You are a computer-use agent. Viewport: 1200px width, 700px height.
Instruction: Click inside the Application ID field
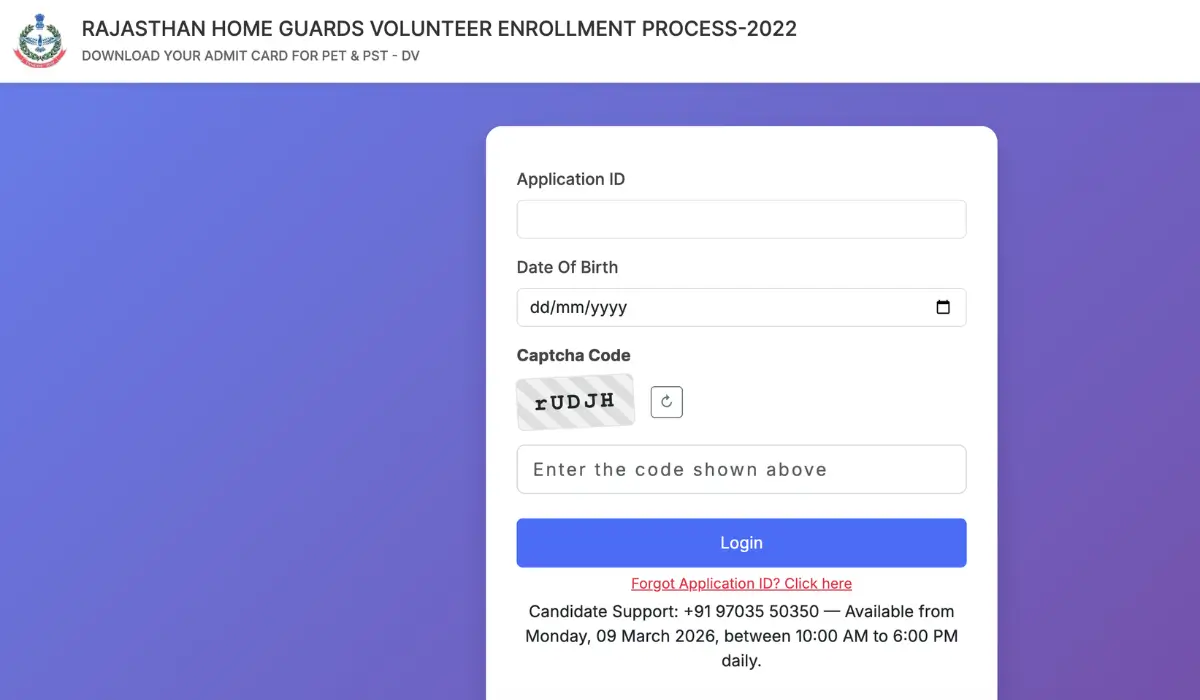741,219
